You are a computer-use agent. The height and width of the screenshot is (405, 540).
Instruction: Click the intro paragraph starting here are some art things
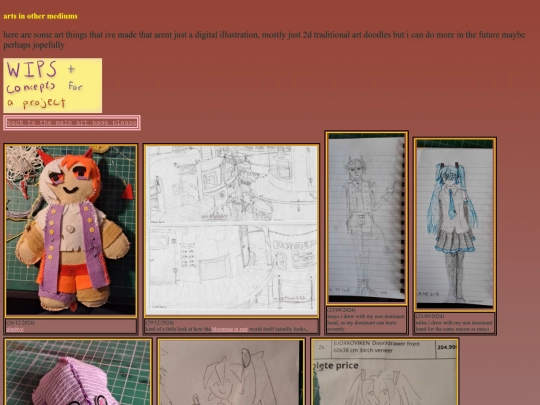click(x=264, y=40)
